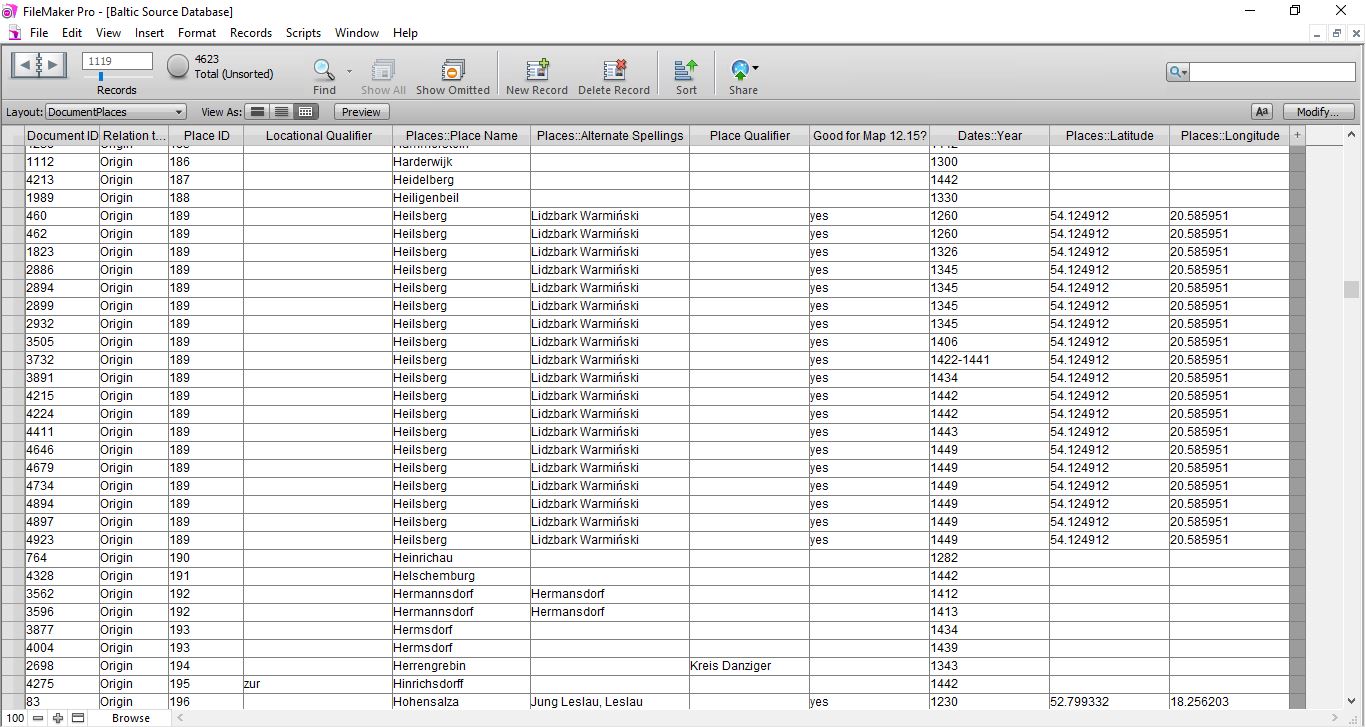Click the Kreis Danziger qualifier cell
1366x727 pixels.
(749, 666)
